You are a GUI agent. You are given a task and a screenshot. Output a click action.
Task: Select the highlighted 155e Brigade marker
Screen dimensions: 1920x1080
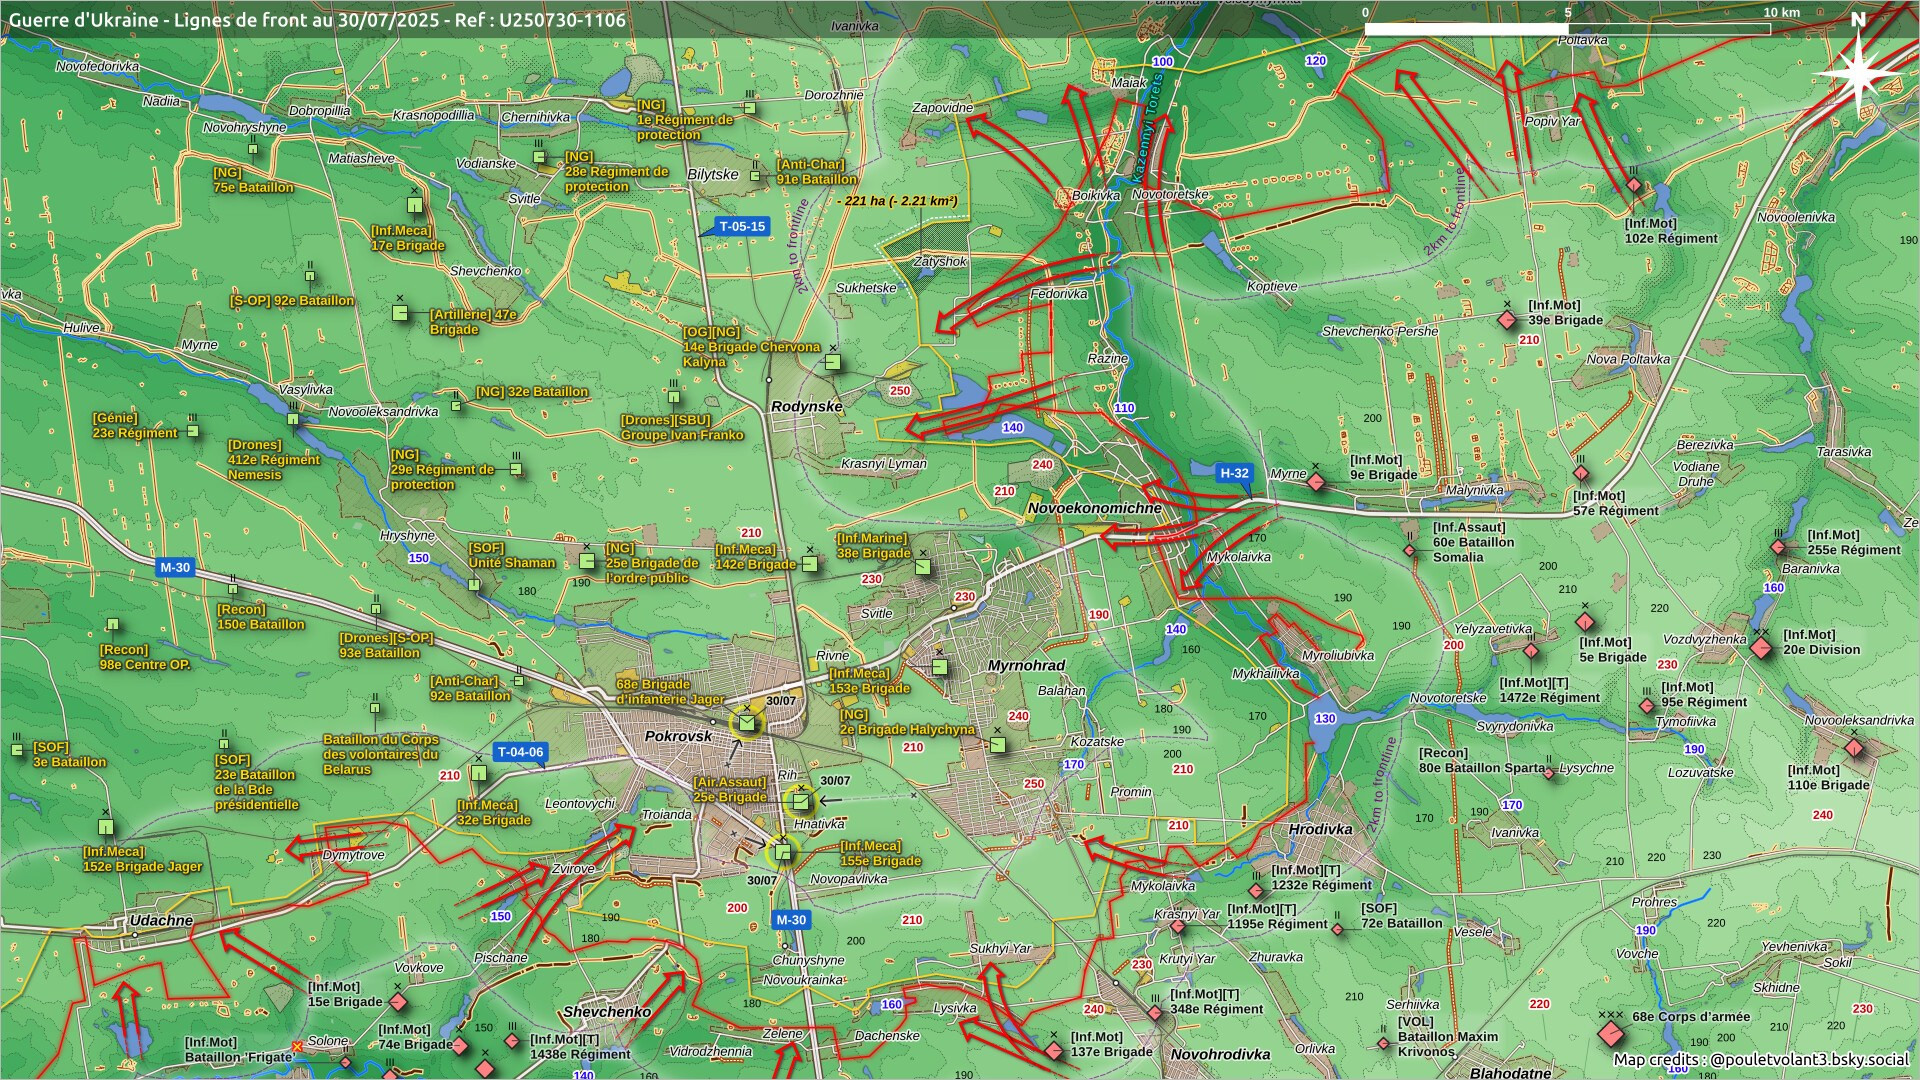click(x=783, y=852)
